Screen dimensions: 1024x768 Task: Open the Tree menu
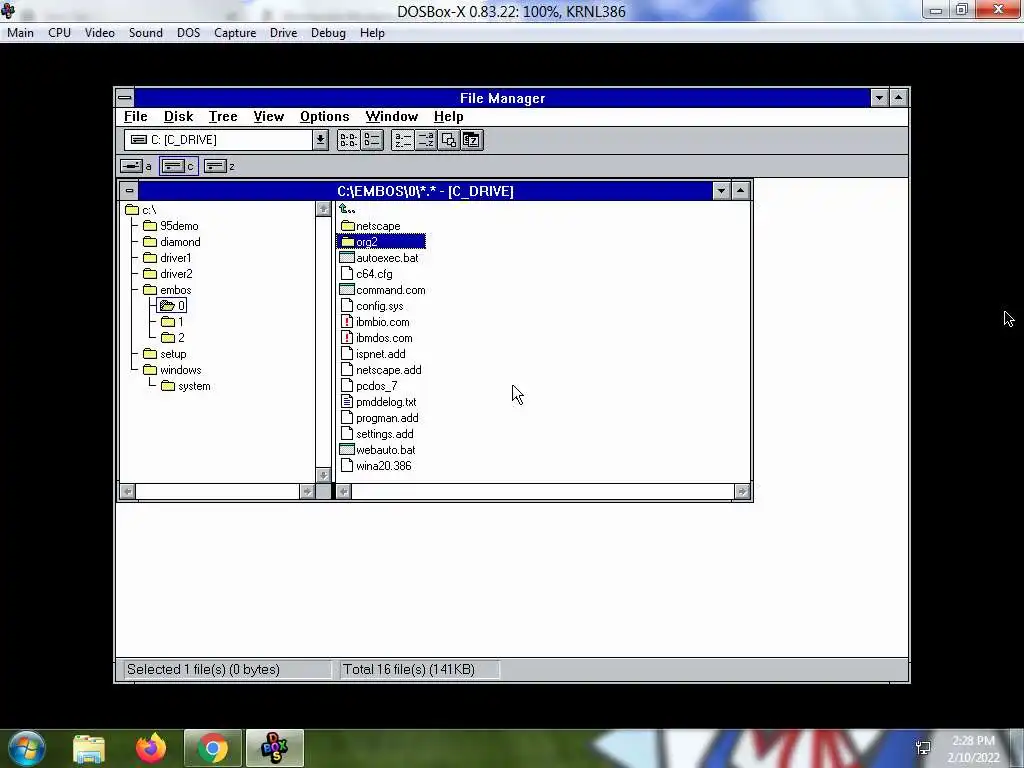coord(223,116)
